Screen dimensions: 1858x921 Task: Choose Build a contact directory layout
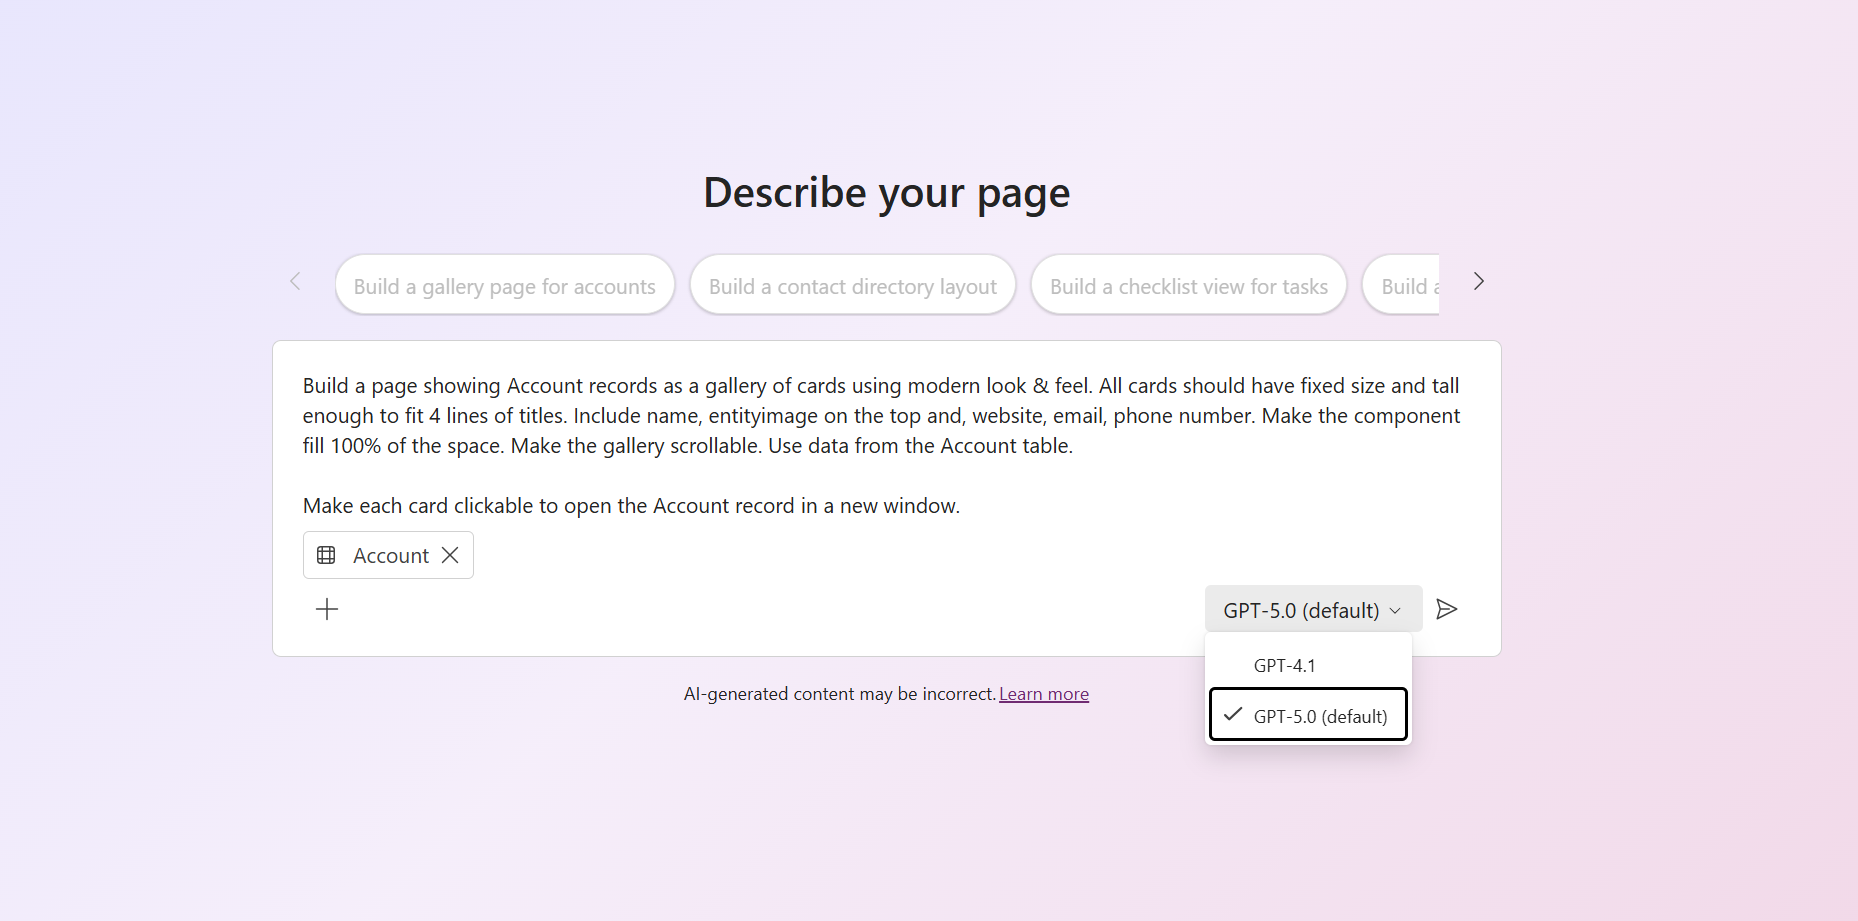(853, 286)
